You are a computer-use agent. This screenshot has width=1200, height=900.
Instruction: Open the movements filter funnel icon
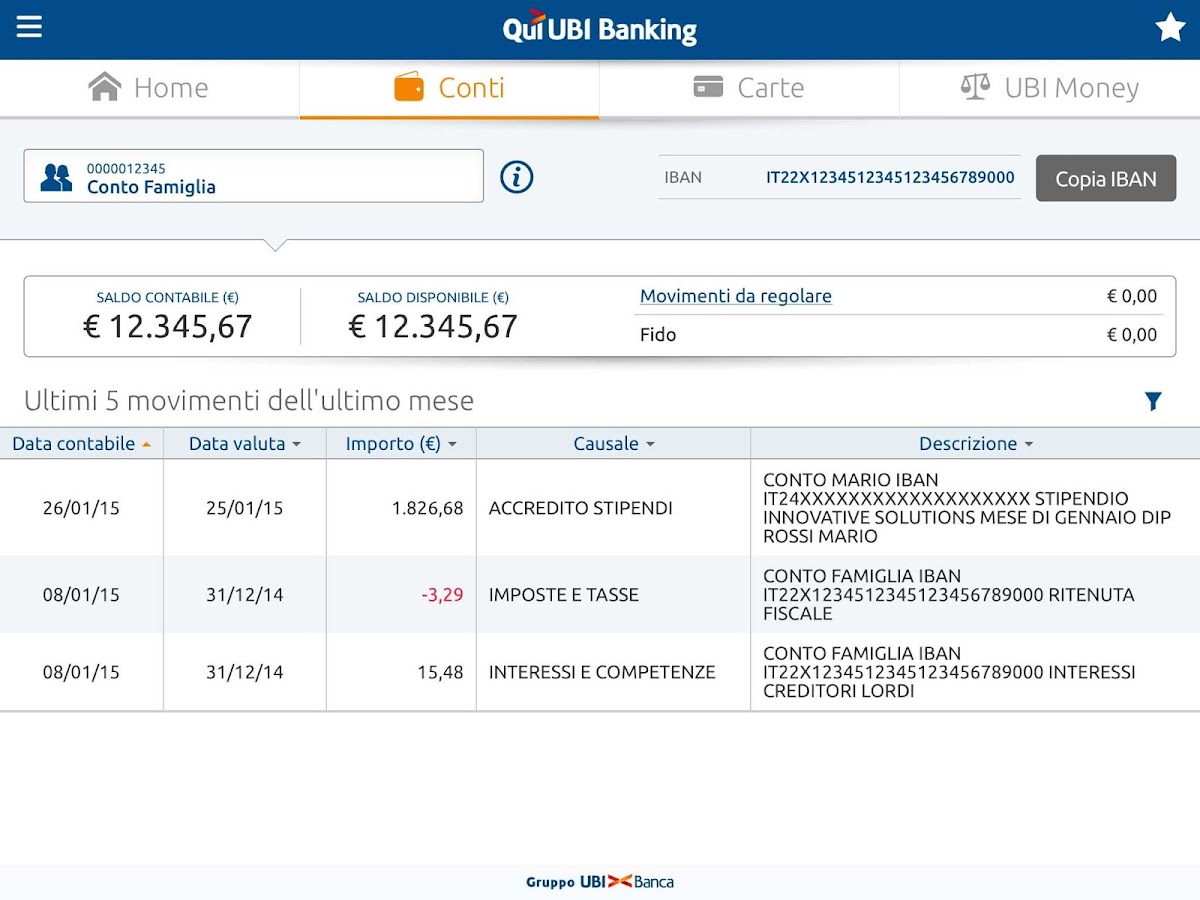tap(1153, 401)
